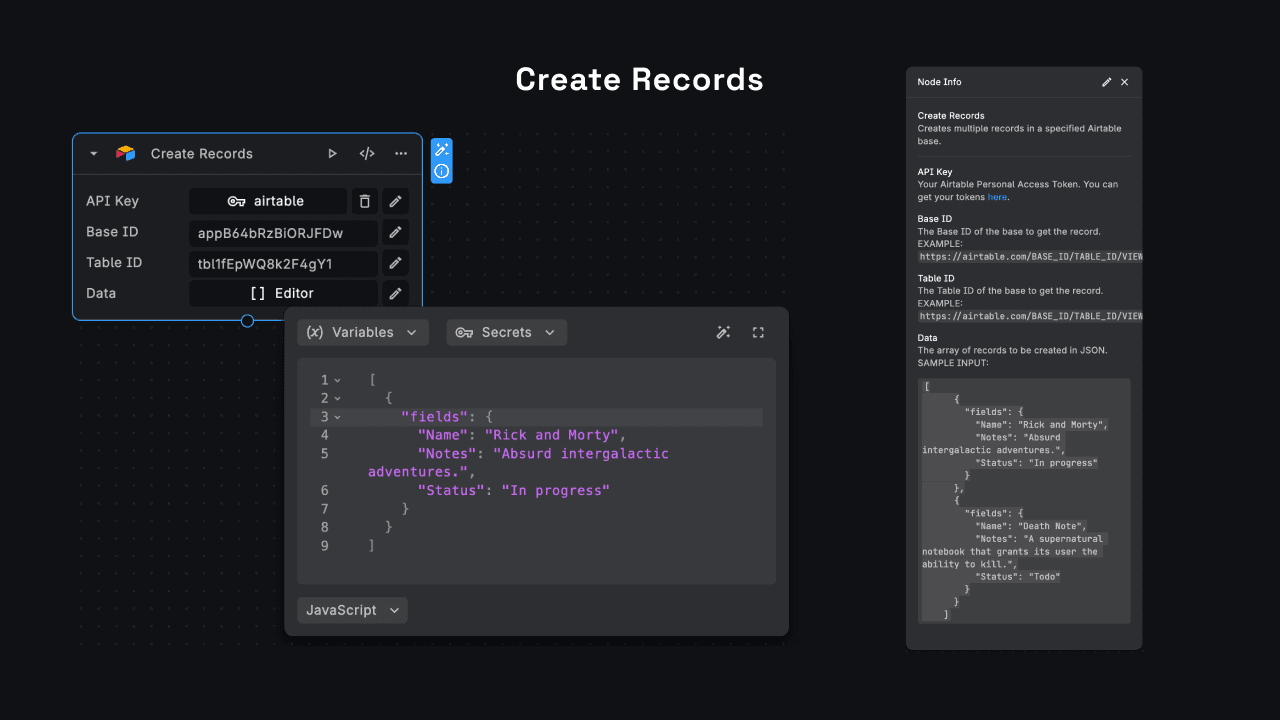The height and width of the screenshot is (720, 1280).
Task: Edit Node Info with the pencil icon
Action: (1106, 82)
